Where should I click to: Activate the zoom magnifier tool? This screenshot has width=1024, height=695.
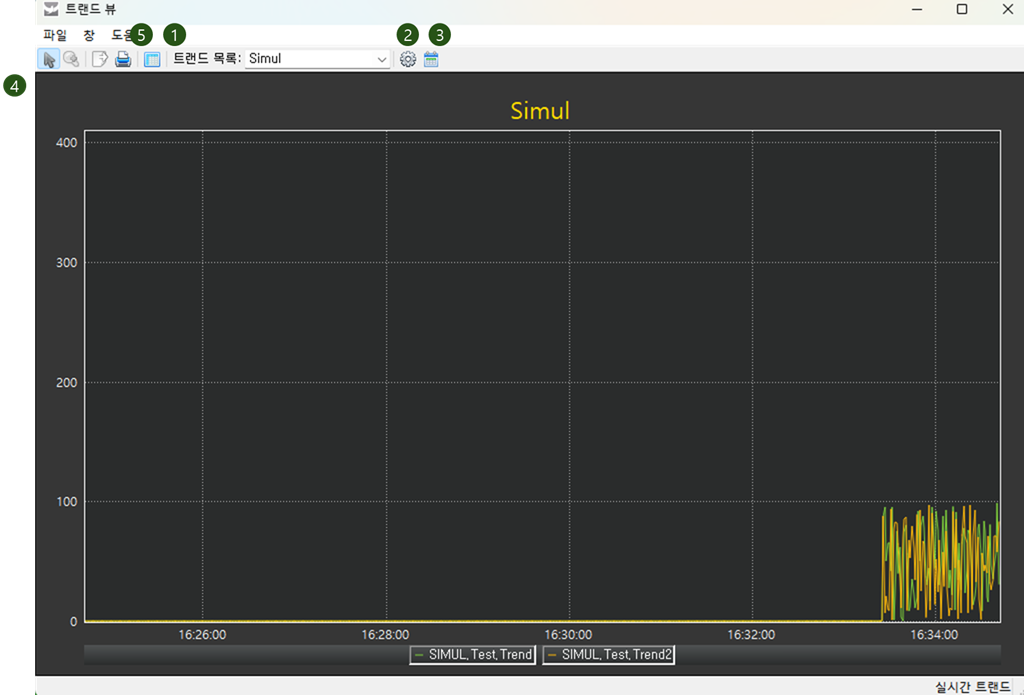[x=71, y=59]
